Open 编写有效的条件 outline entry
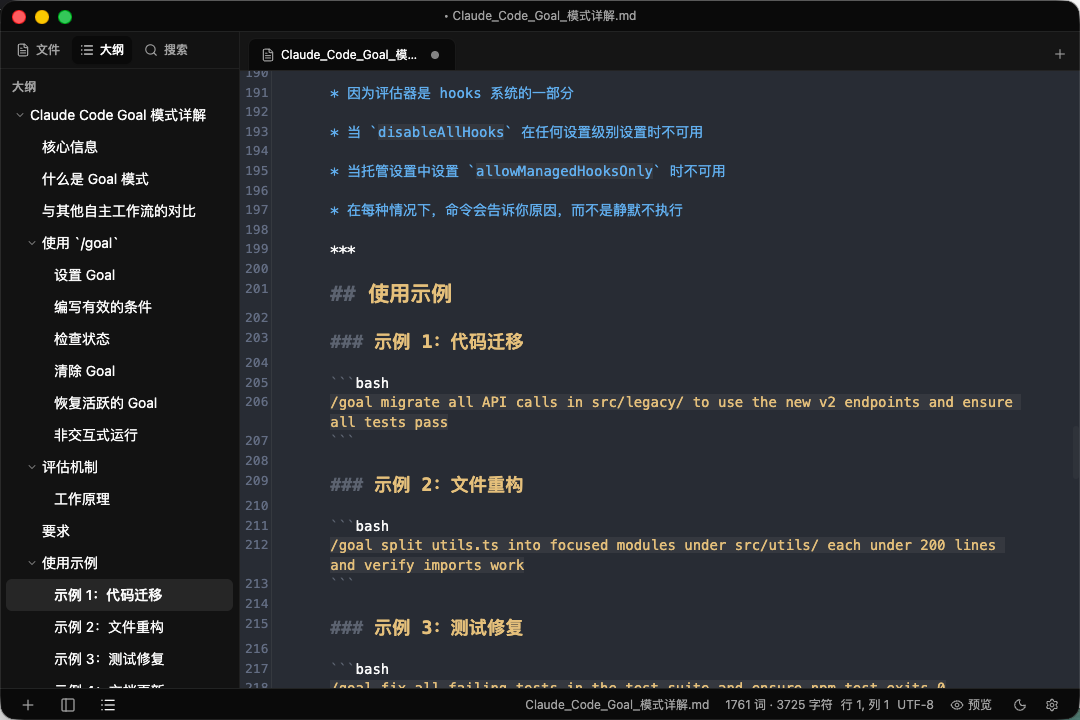The width and height of the screenshot is (1080, 720). (x=103, y=307)
